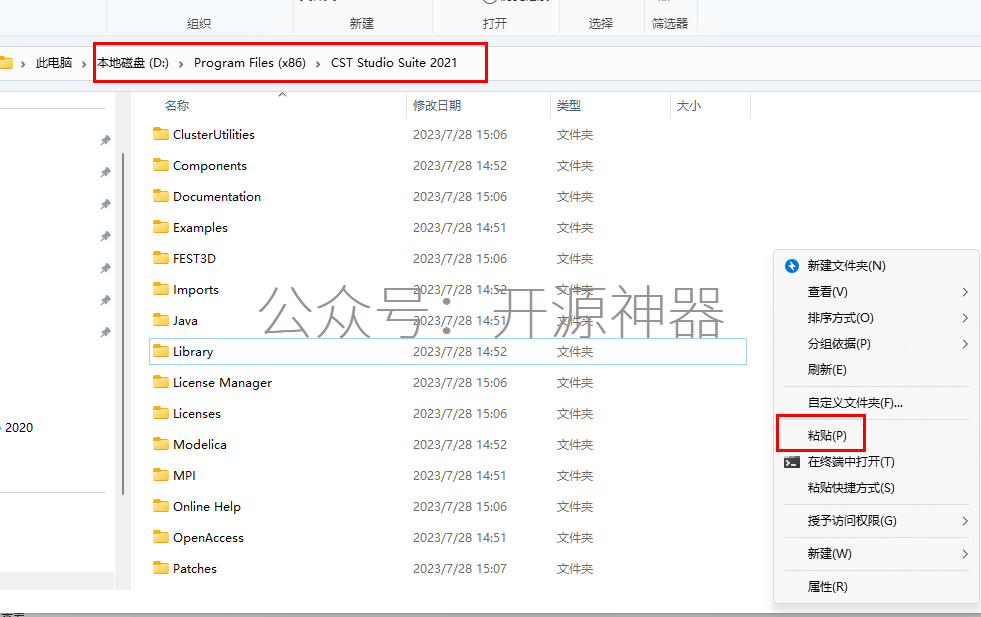Sort files by 名称 column header
This screenshot has height=617, width=981.
point(177,106)
